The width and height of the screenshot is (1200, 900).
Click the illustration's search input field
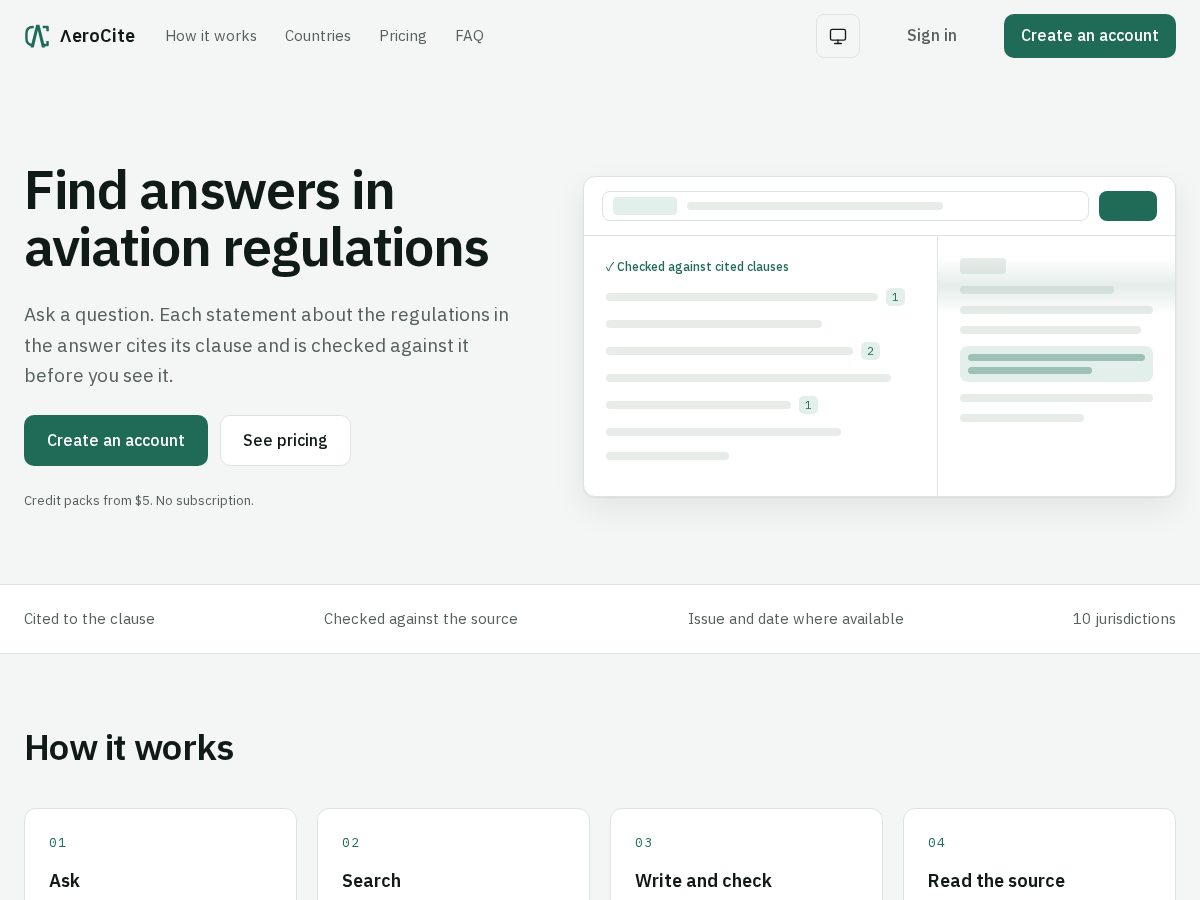click(845, 206)
